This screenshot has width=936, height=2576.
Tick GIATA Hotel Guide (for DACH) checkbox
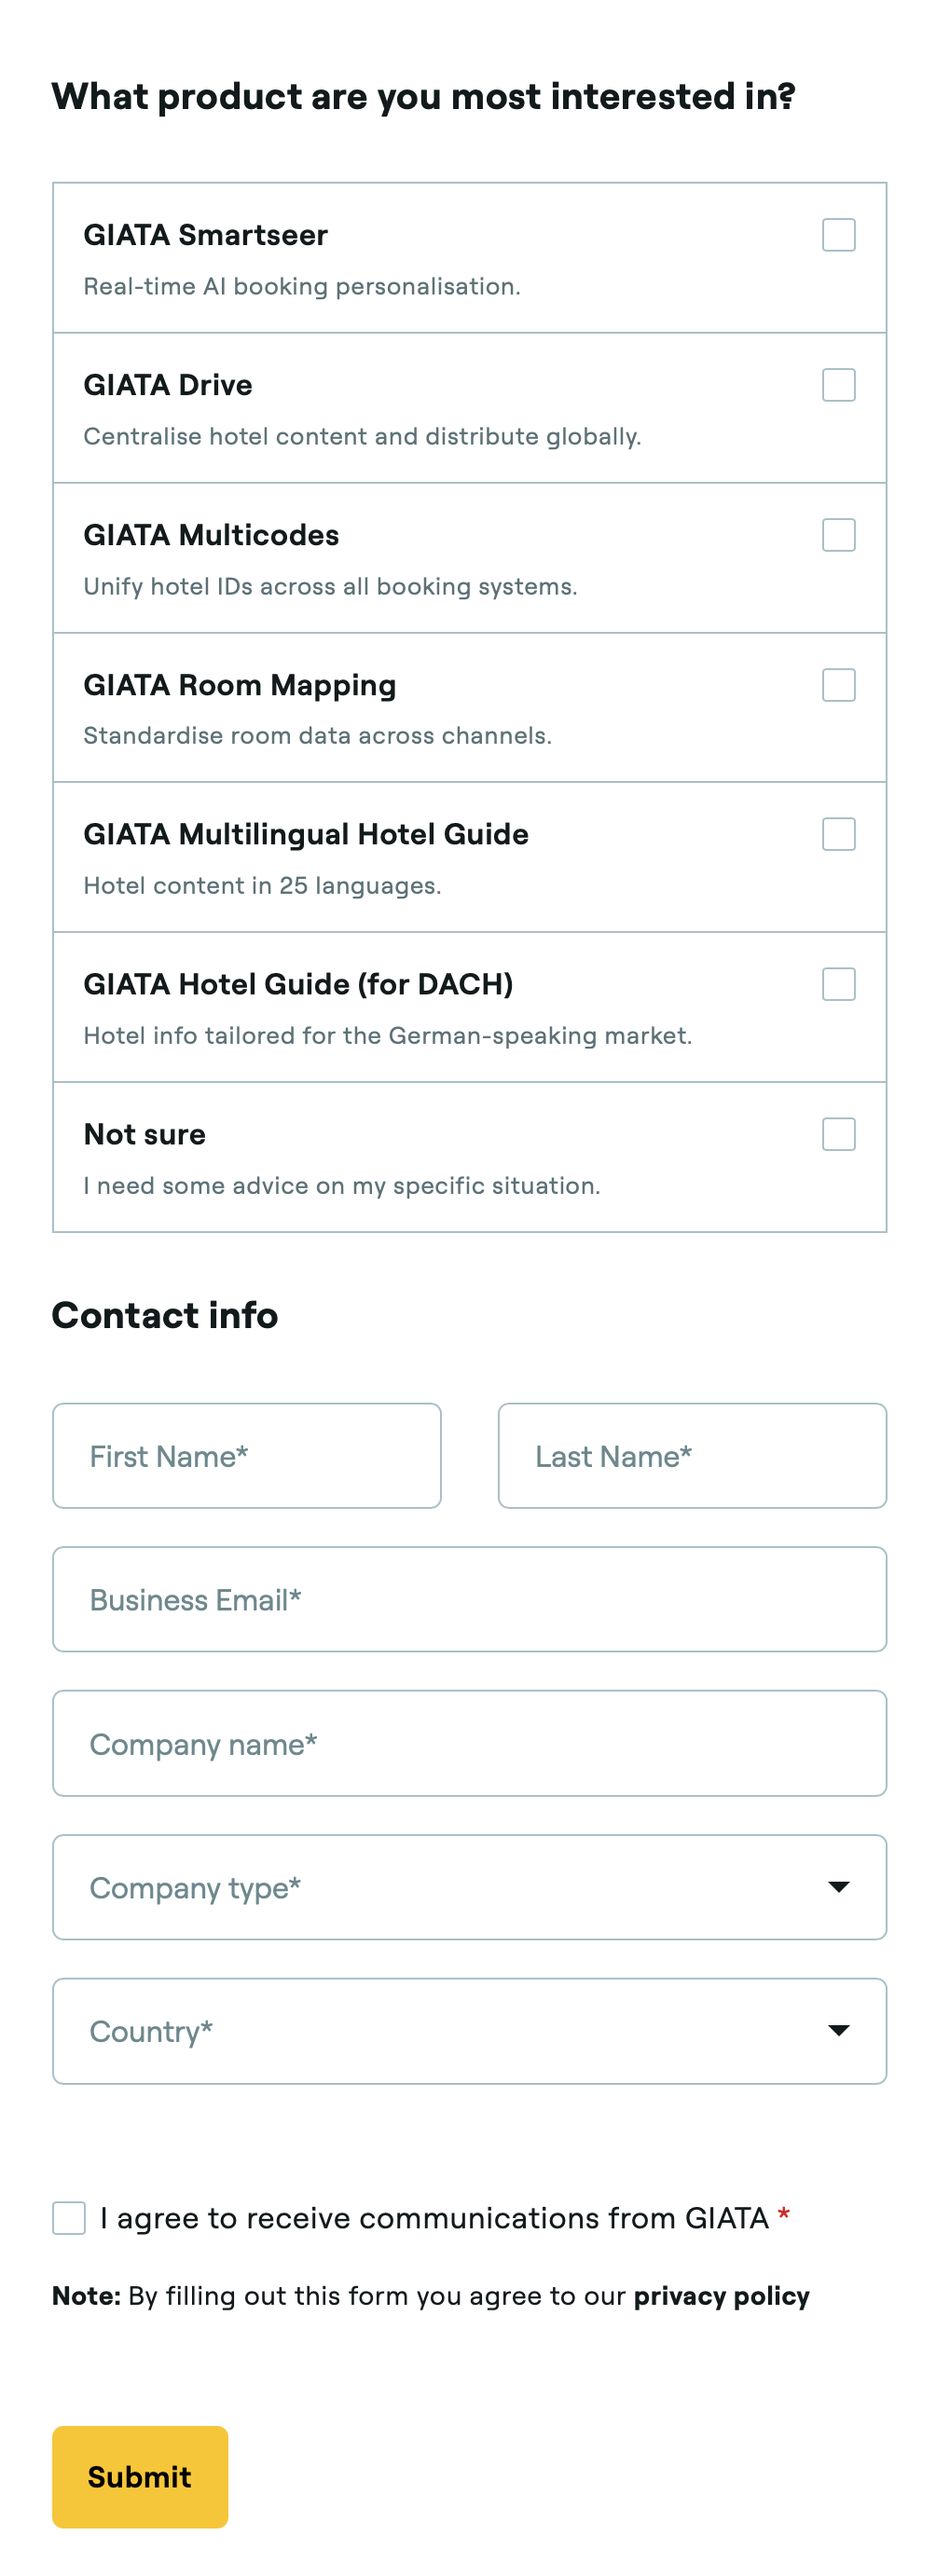coord(838,984)
